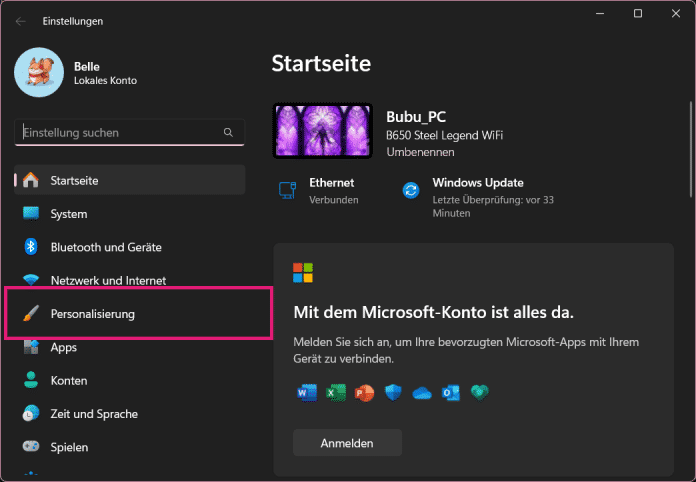Select the Zeit und Sprache globe icon
The height and width of the screenshot is (482, 696).
pos(31,414)
